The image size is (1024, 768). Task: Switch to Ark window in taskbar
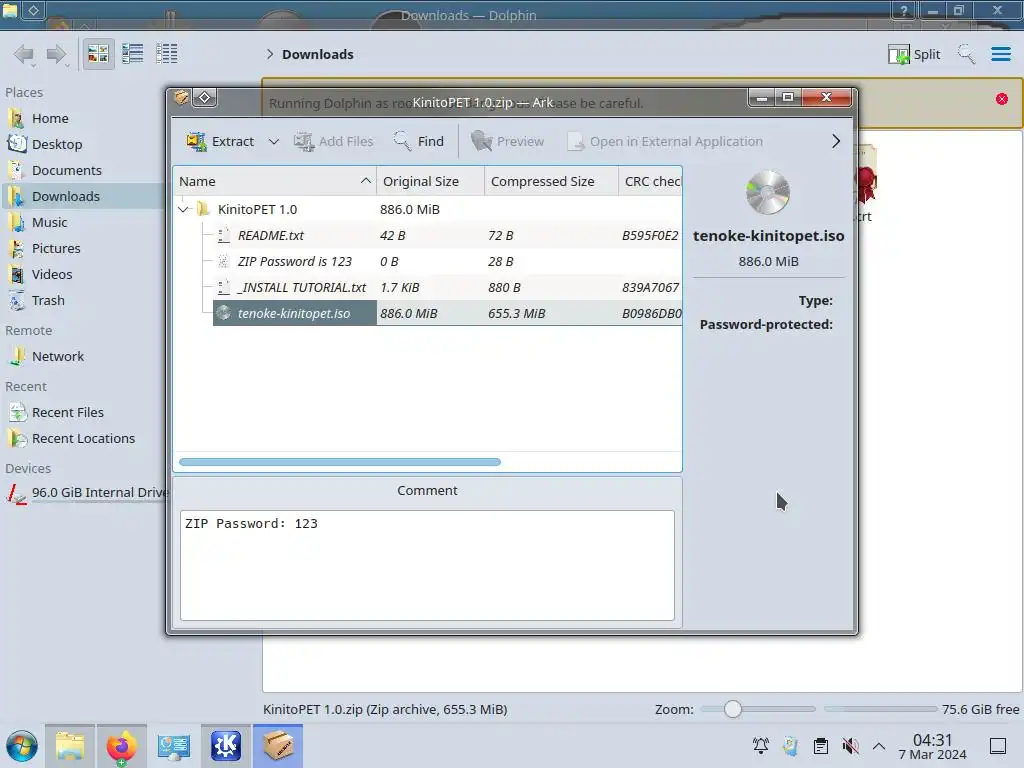[x=278, y=746]
